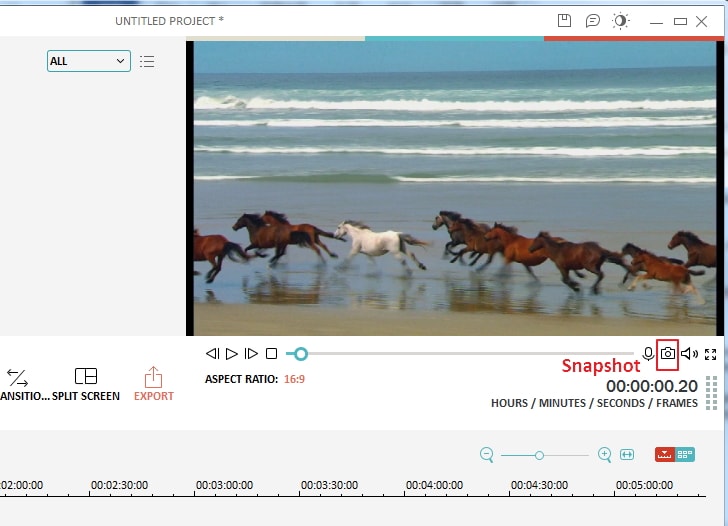The image size is (728, 526).
Task: Open the Split Screen tab
Action: point(86,385)
